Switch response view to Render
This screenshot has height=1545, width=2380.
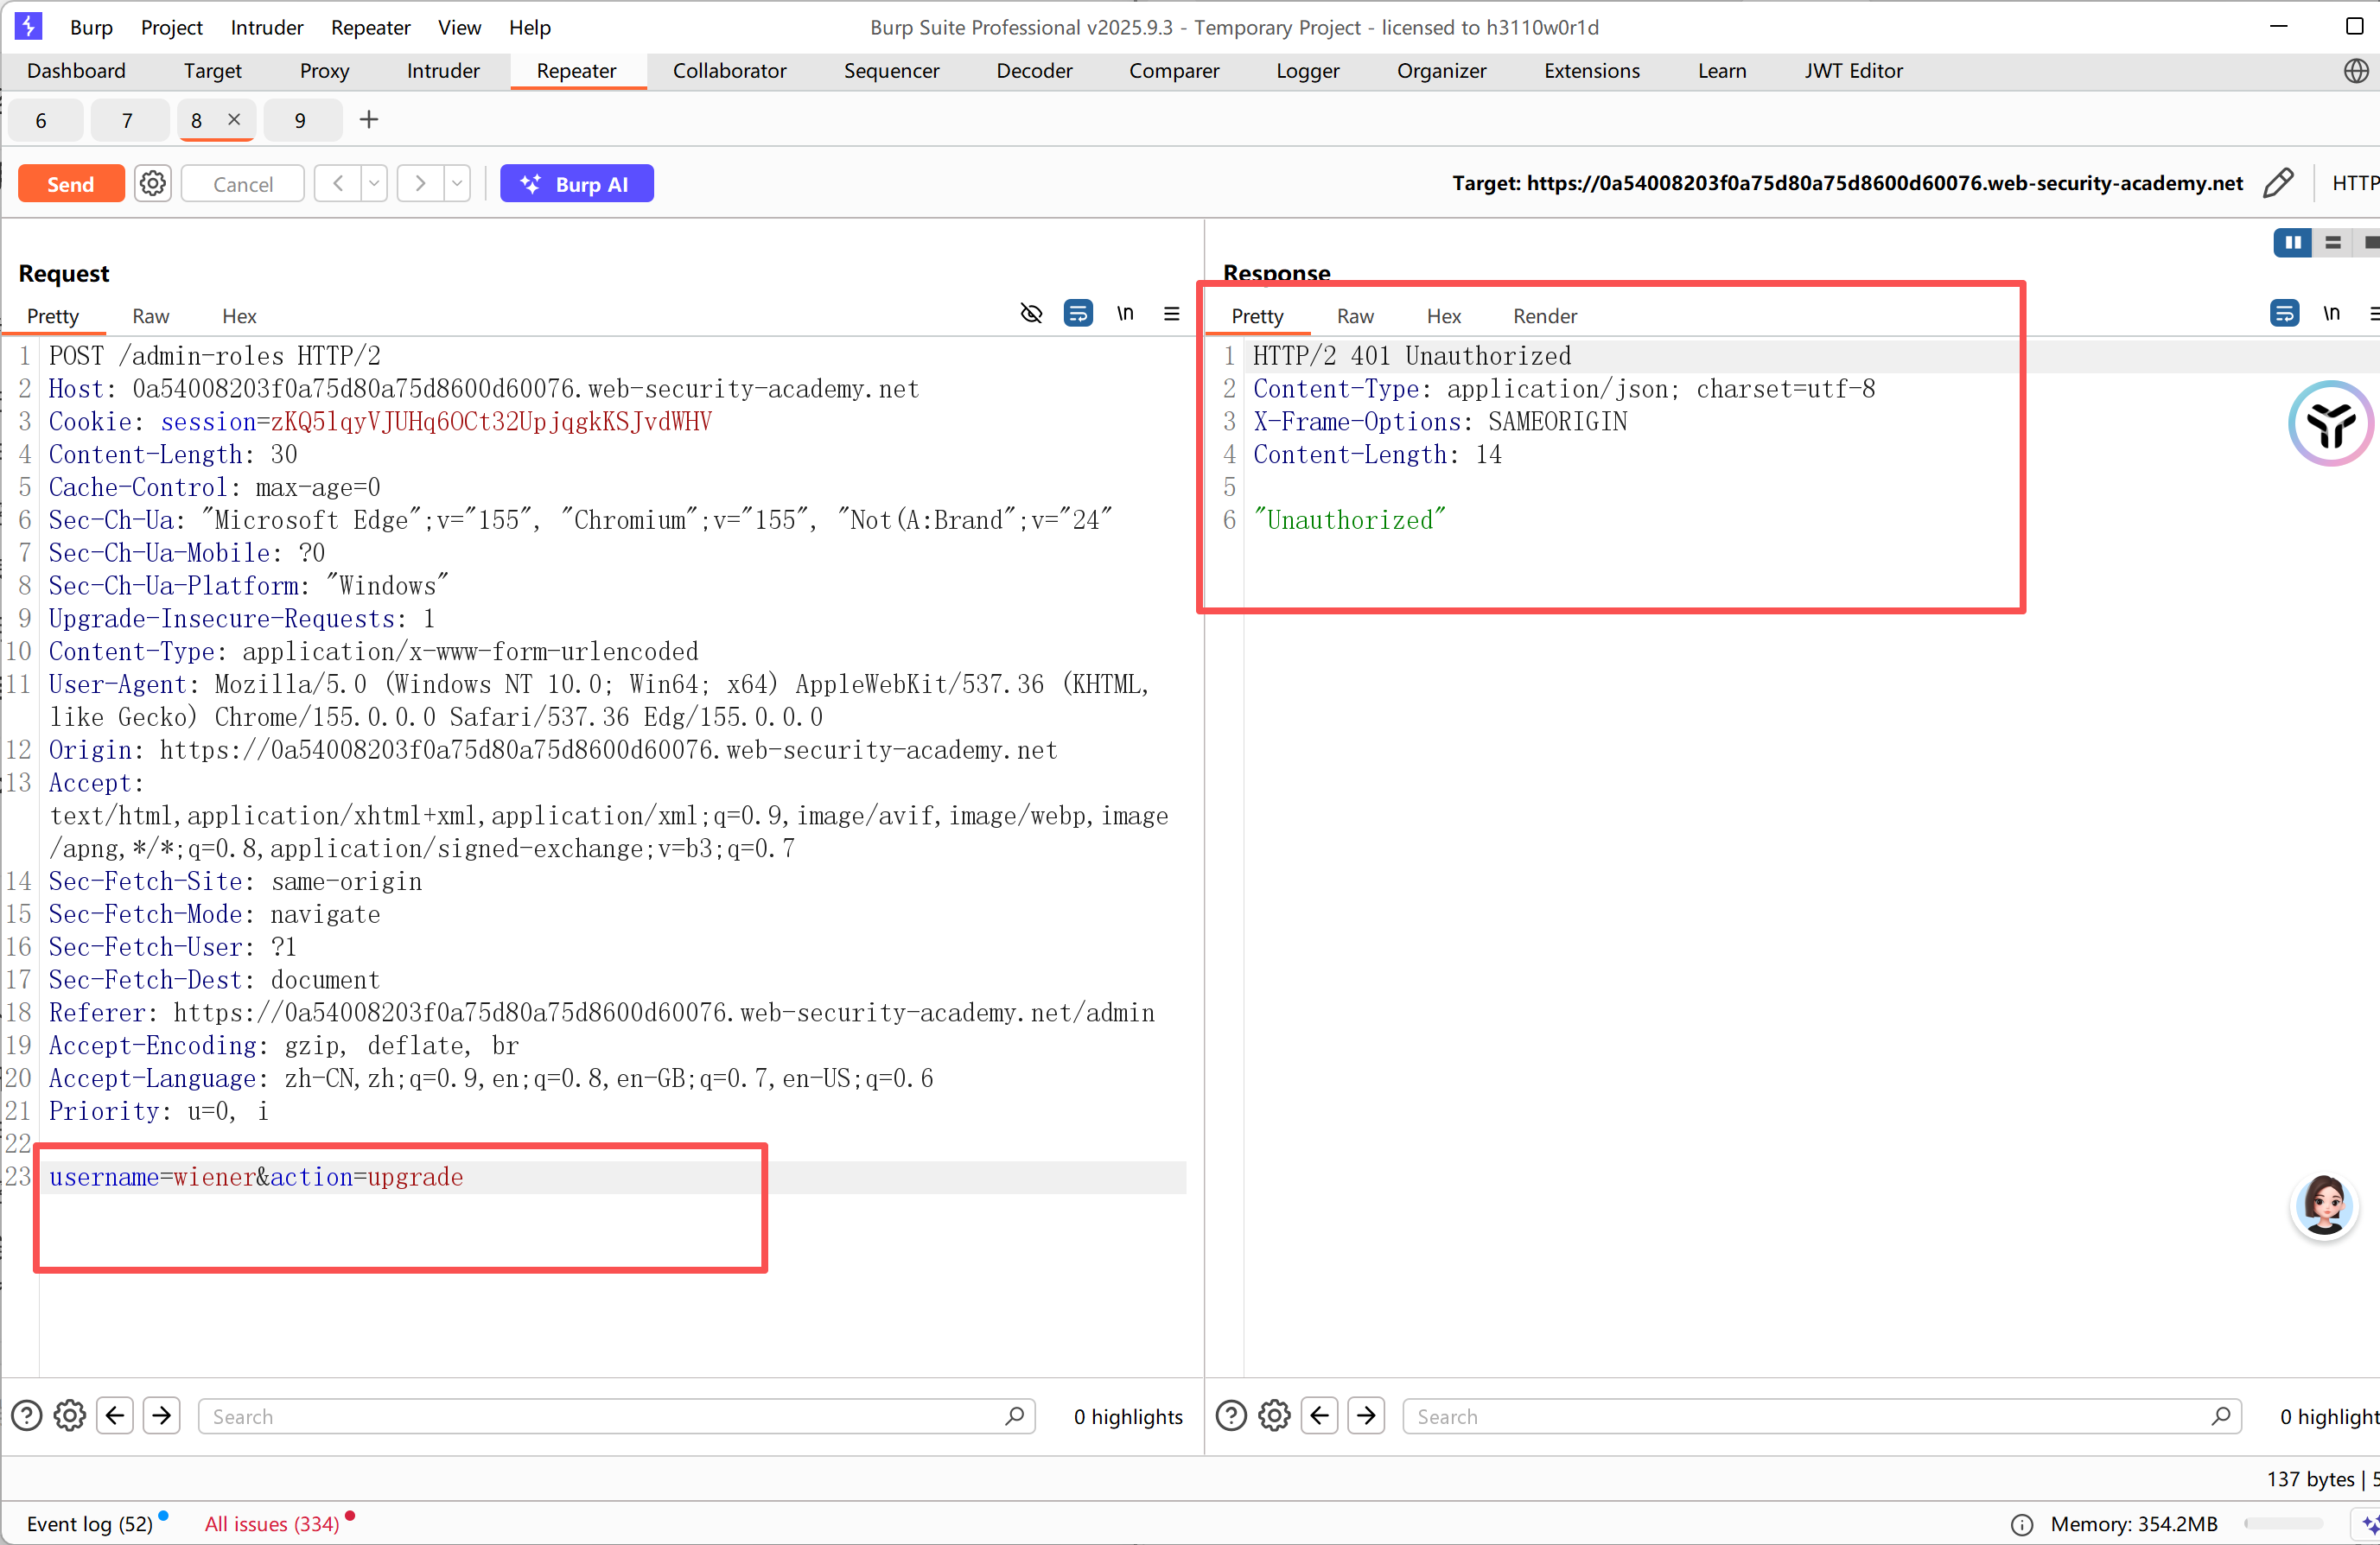1545,316
